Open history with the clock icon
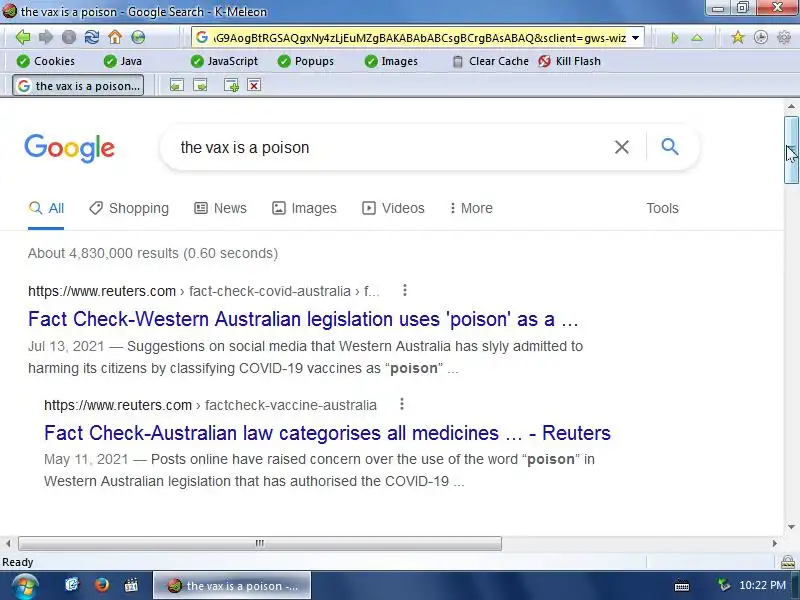800x600 pixels. tap(761, 37)
